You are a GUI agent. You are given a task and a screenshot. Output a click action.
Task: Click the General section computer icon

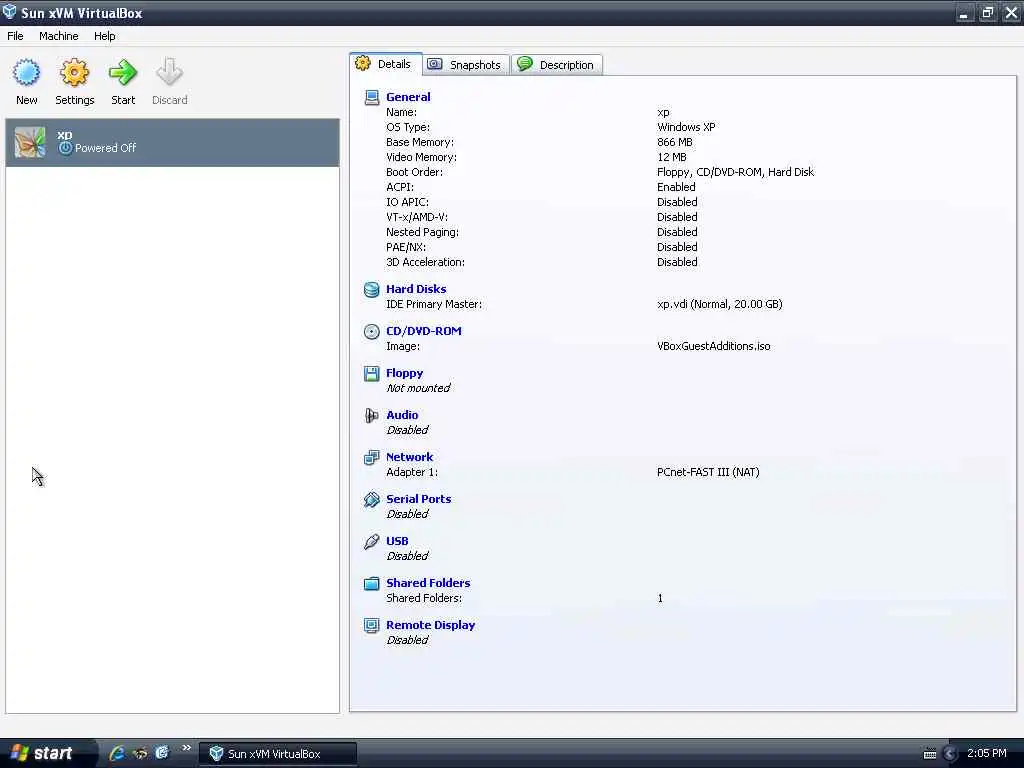click(372, 98)
